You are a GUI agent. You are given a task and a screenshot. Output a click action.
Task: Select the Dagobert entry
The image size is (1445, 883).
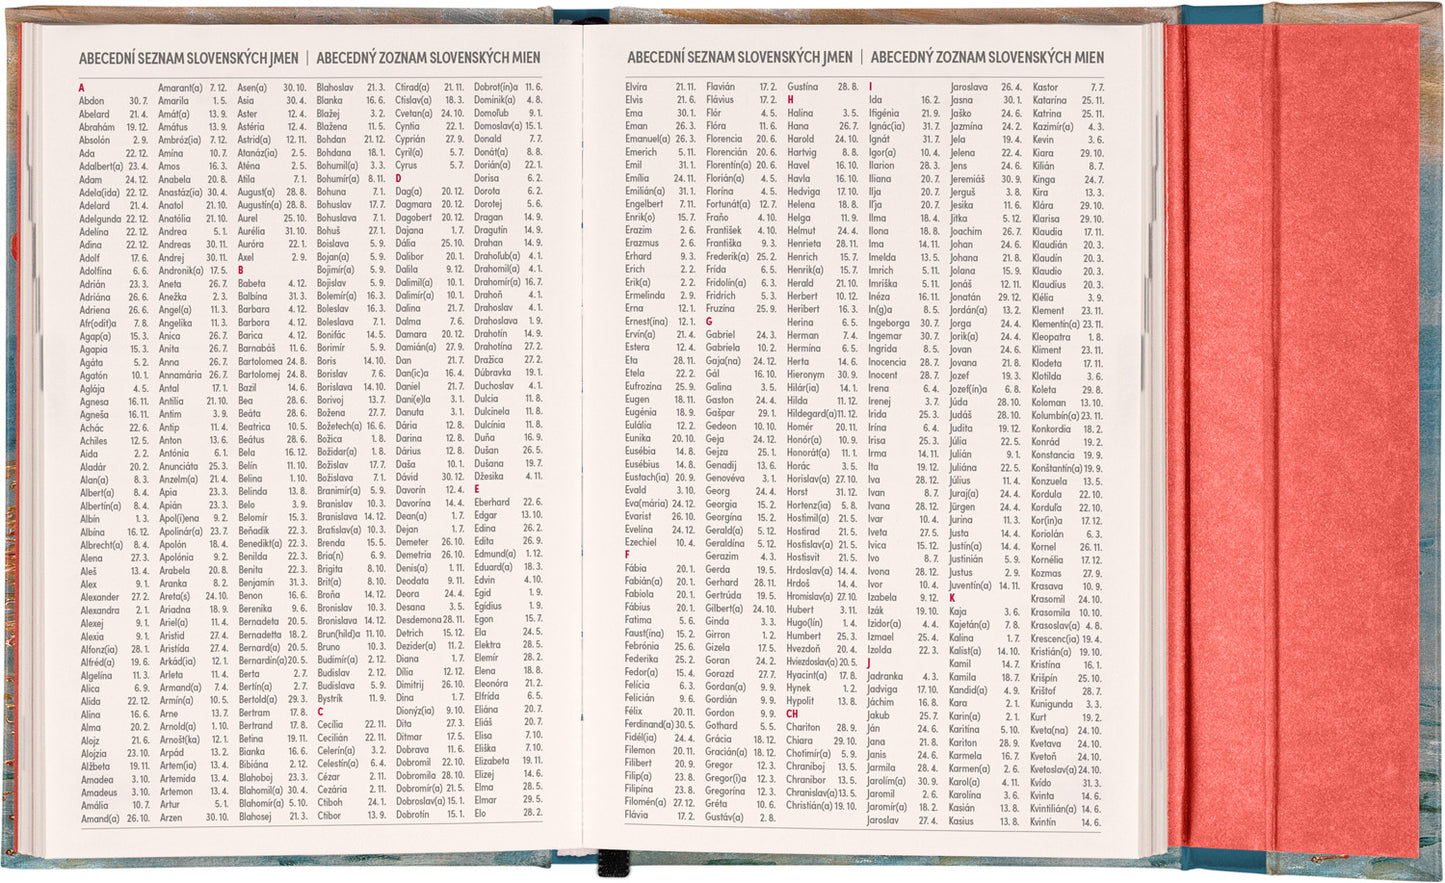point(414,218)
